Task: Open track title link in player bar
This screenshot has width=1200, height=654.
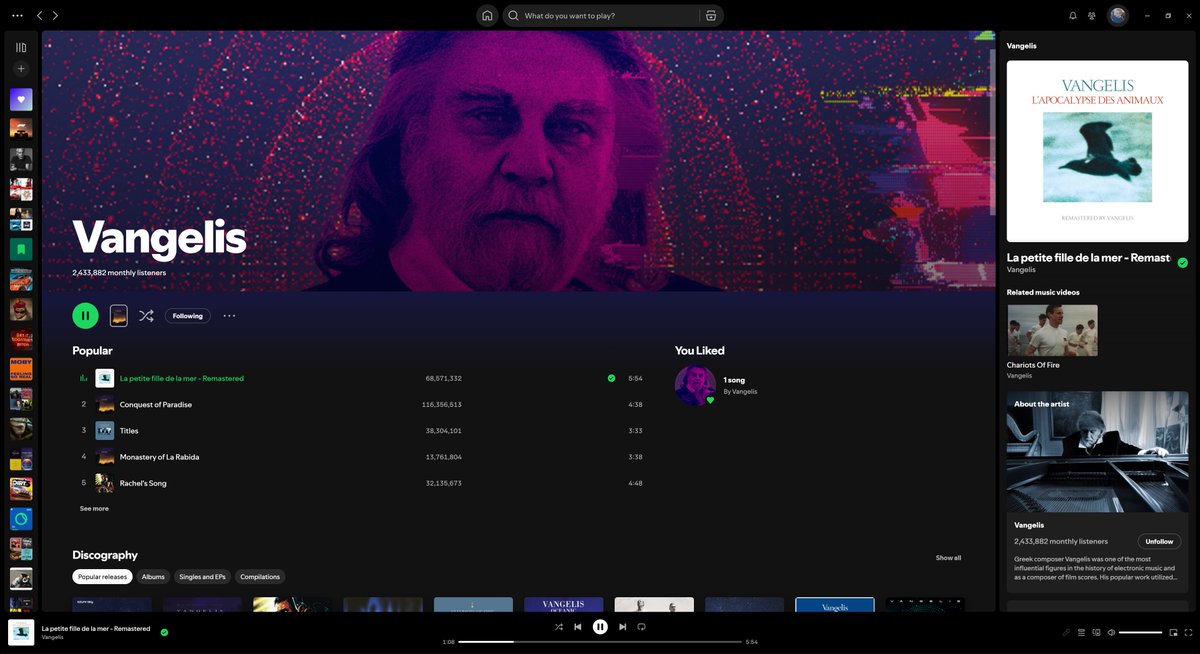Action: pos(96,628)
